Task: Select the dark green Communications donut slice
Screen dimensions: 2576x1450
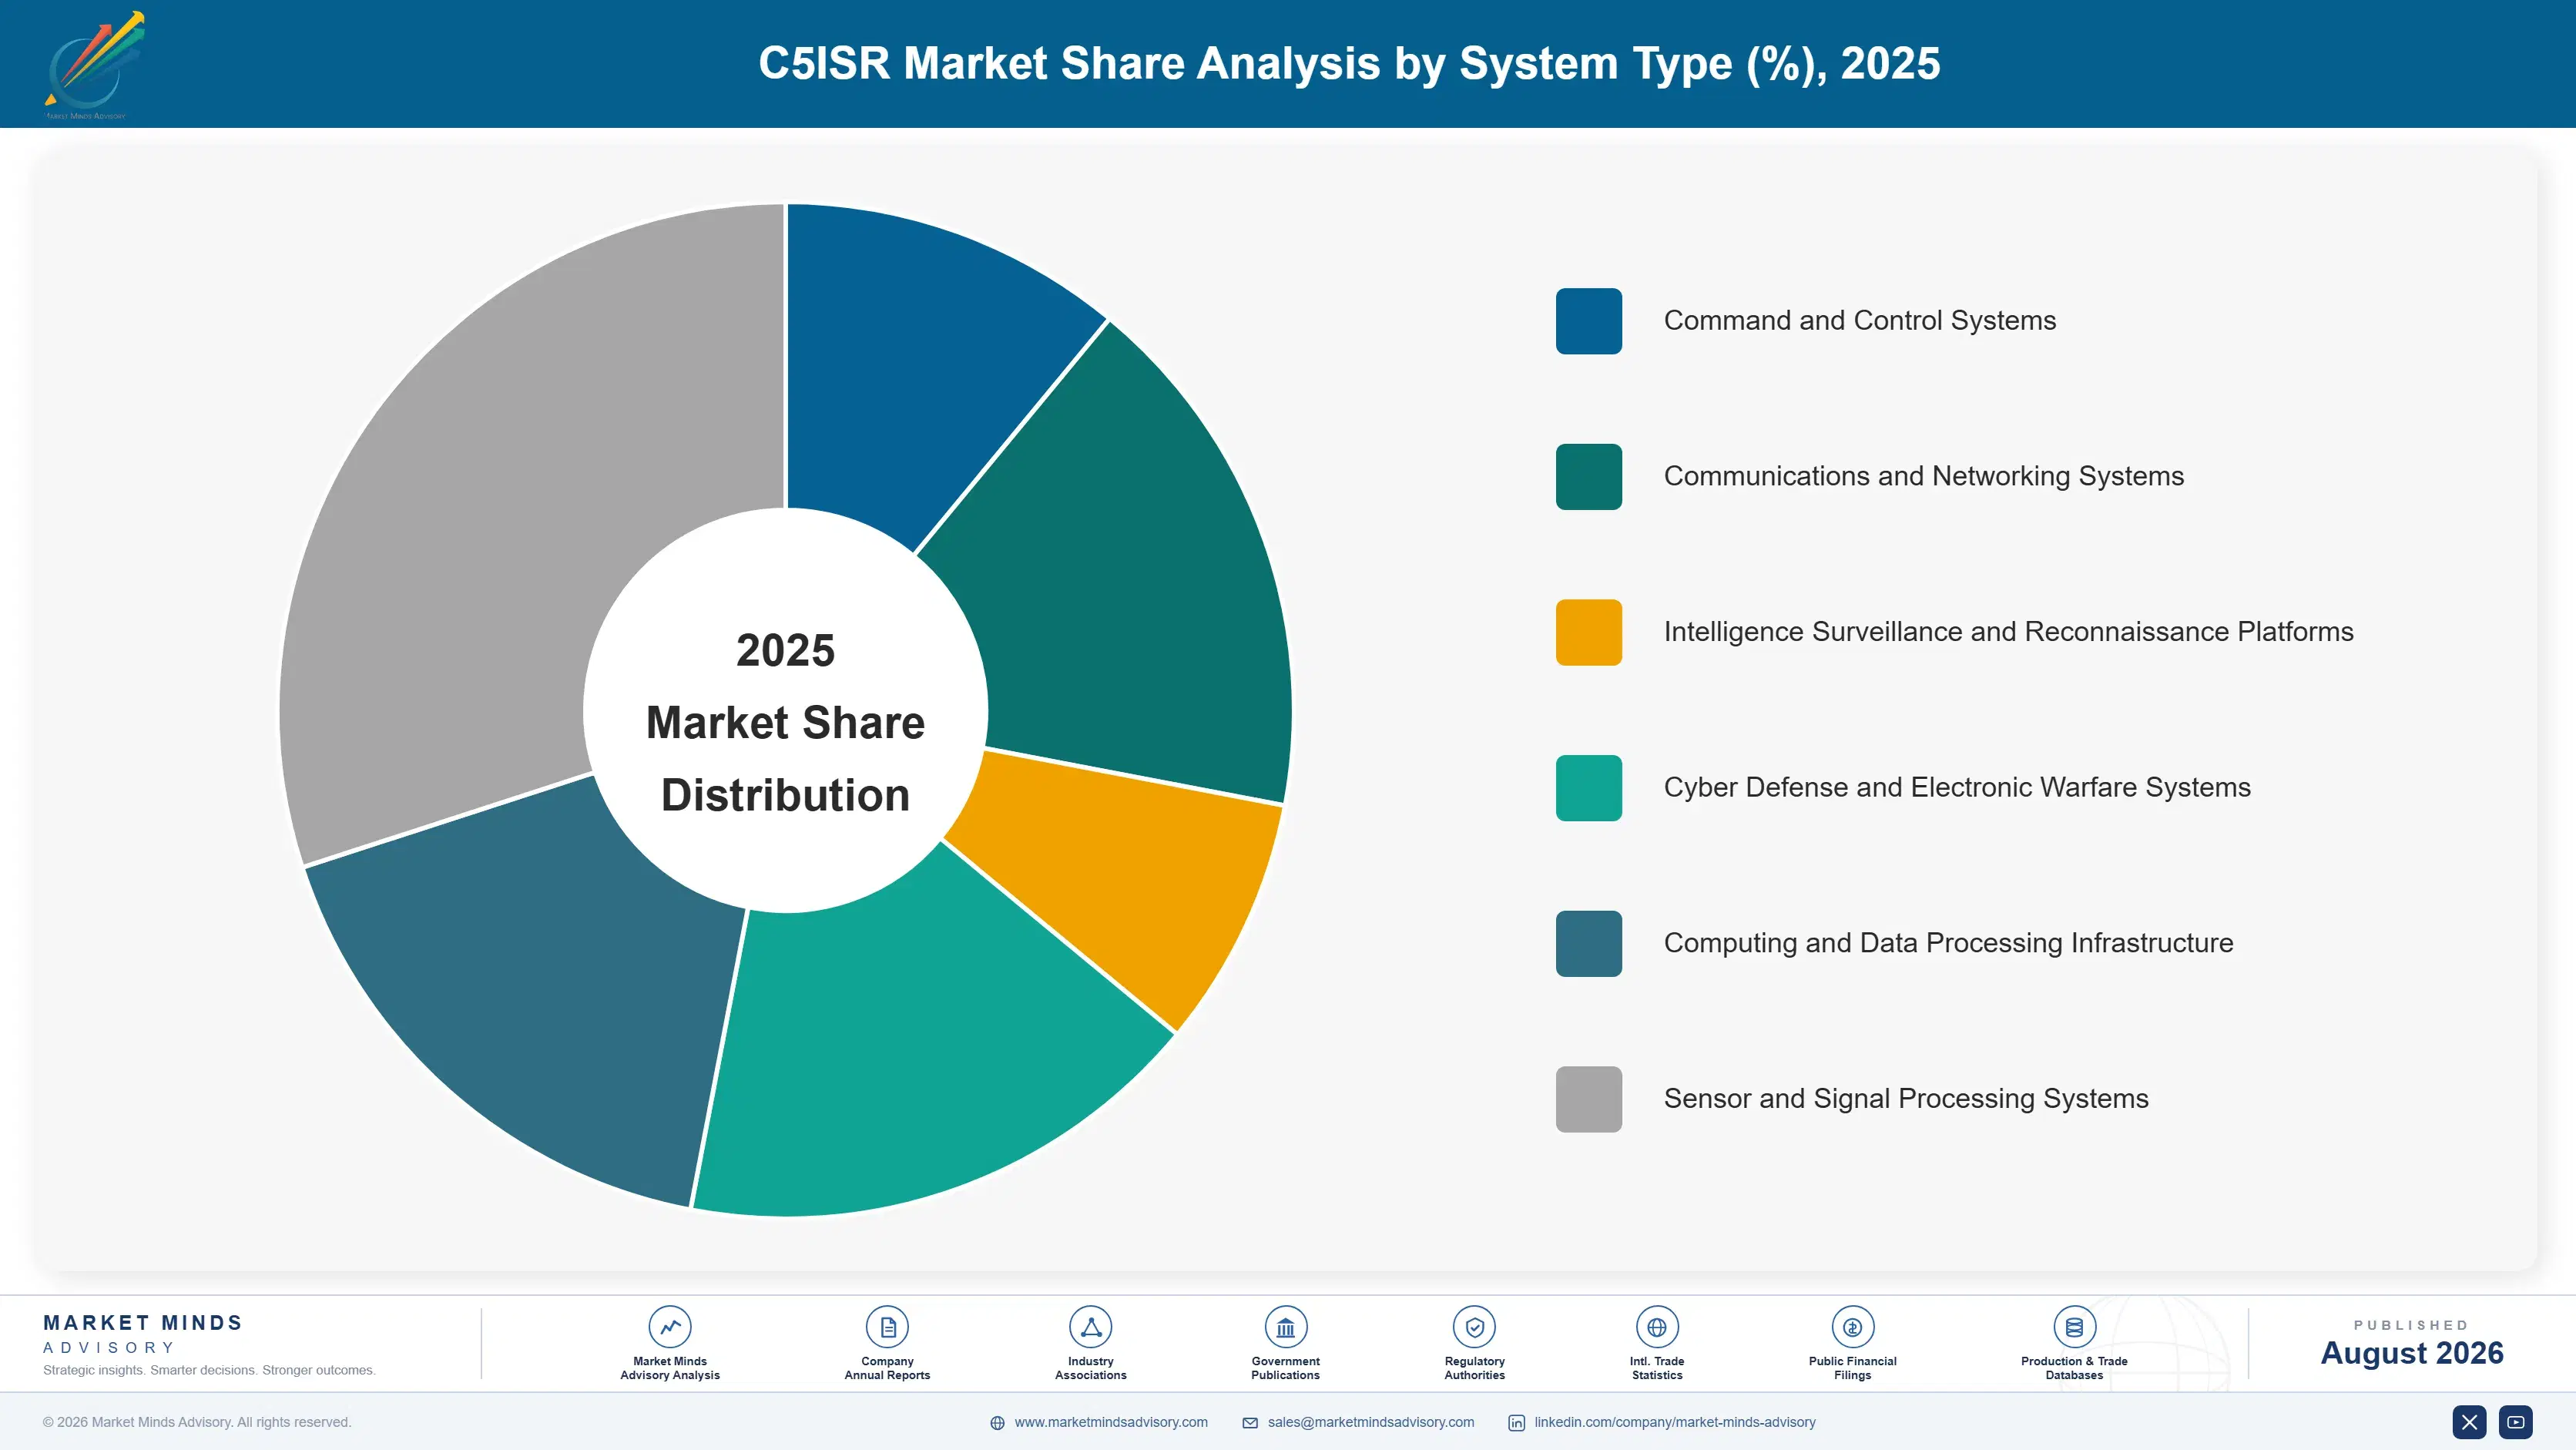Action: 1120,590
